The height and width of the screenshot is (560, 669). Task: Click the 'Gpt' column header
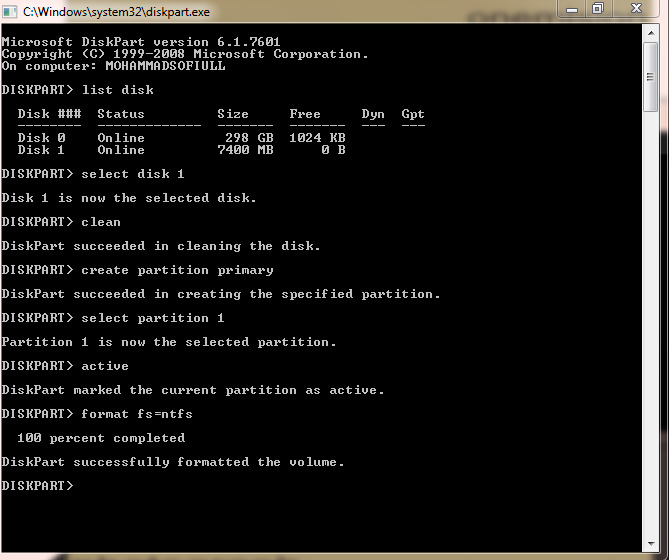point(413,114)
